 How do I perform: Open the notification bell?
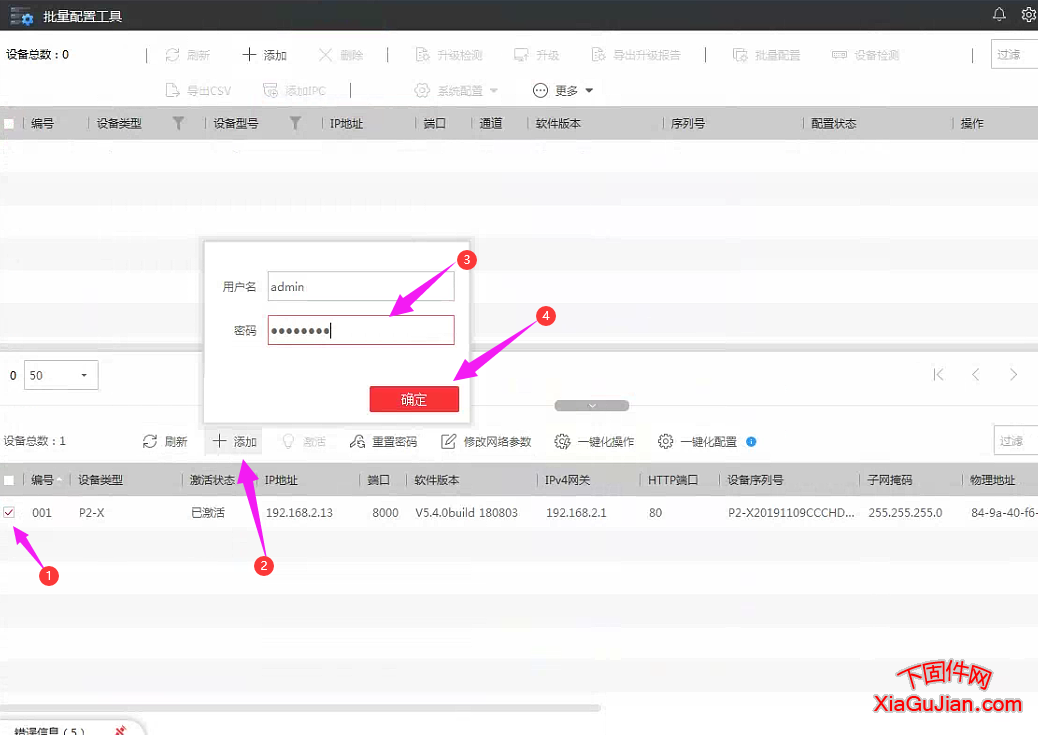pos(999,14)
